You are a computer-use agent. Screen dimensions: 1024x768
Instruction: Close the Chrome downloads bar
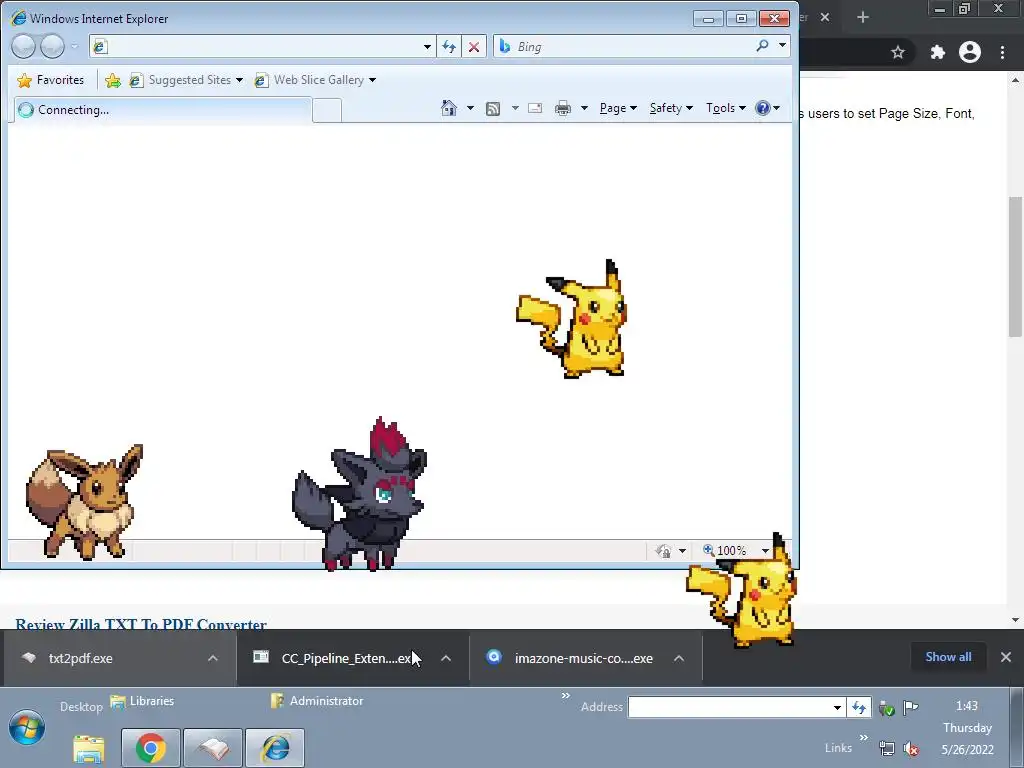coord(1006,657)
